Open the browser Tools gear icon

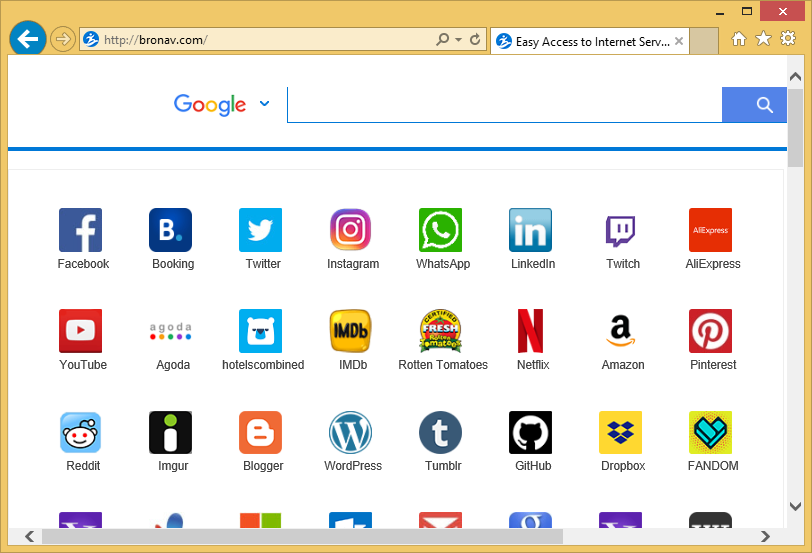[788, 39]
